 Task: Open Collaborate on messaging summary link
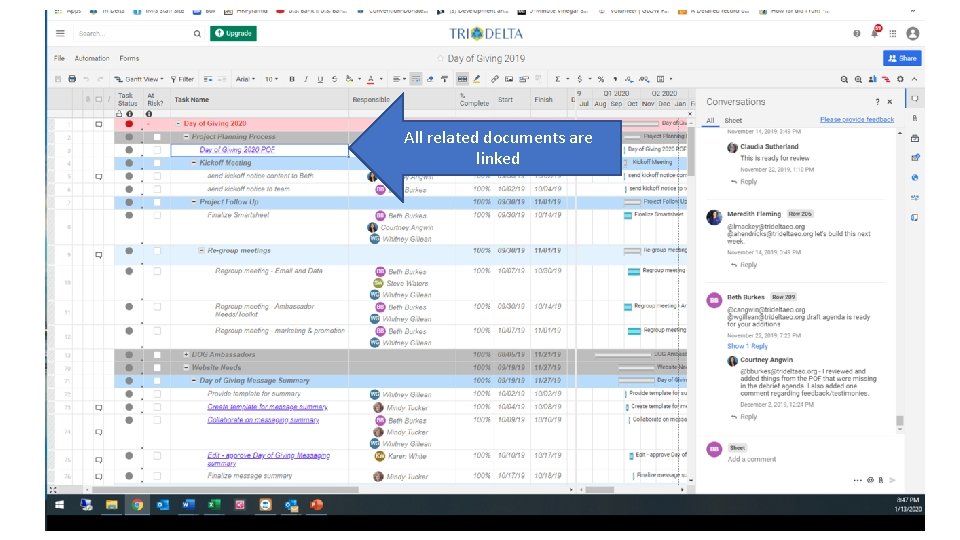(x=263, y=420)
